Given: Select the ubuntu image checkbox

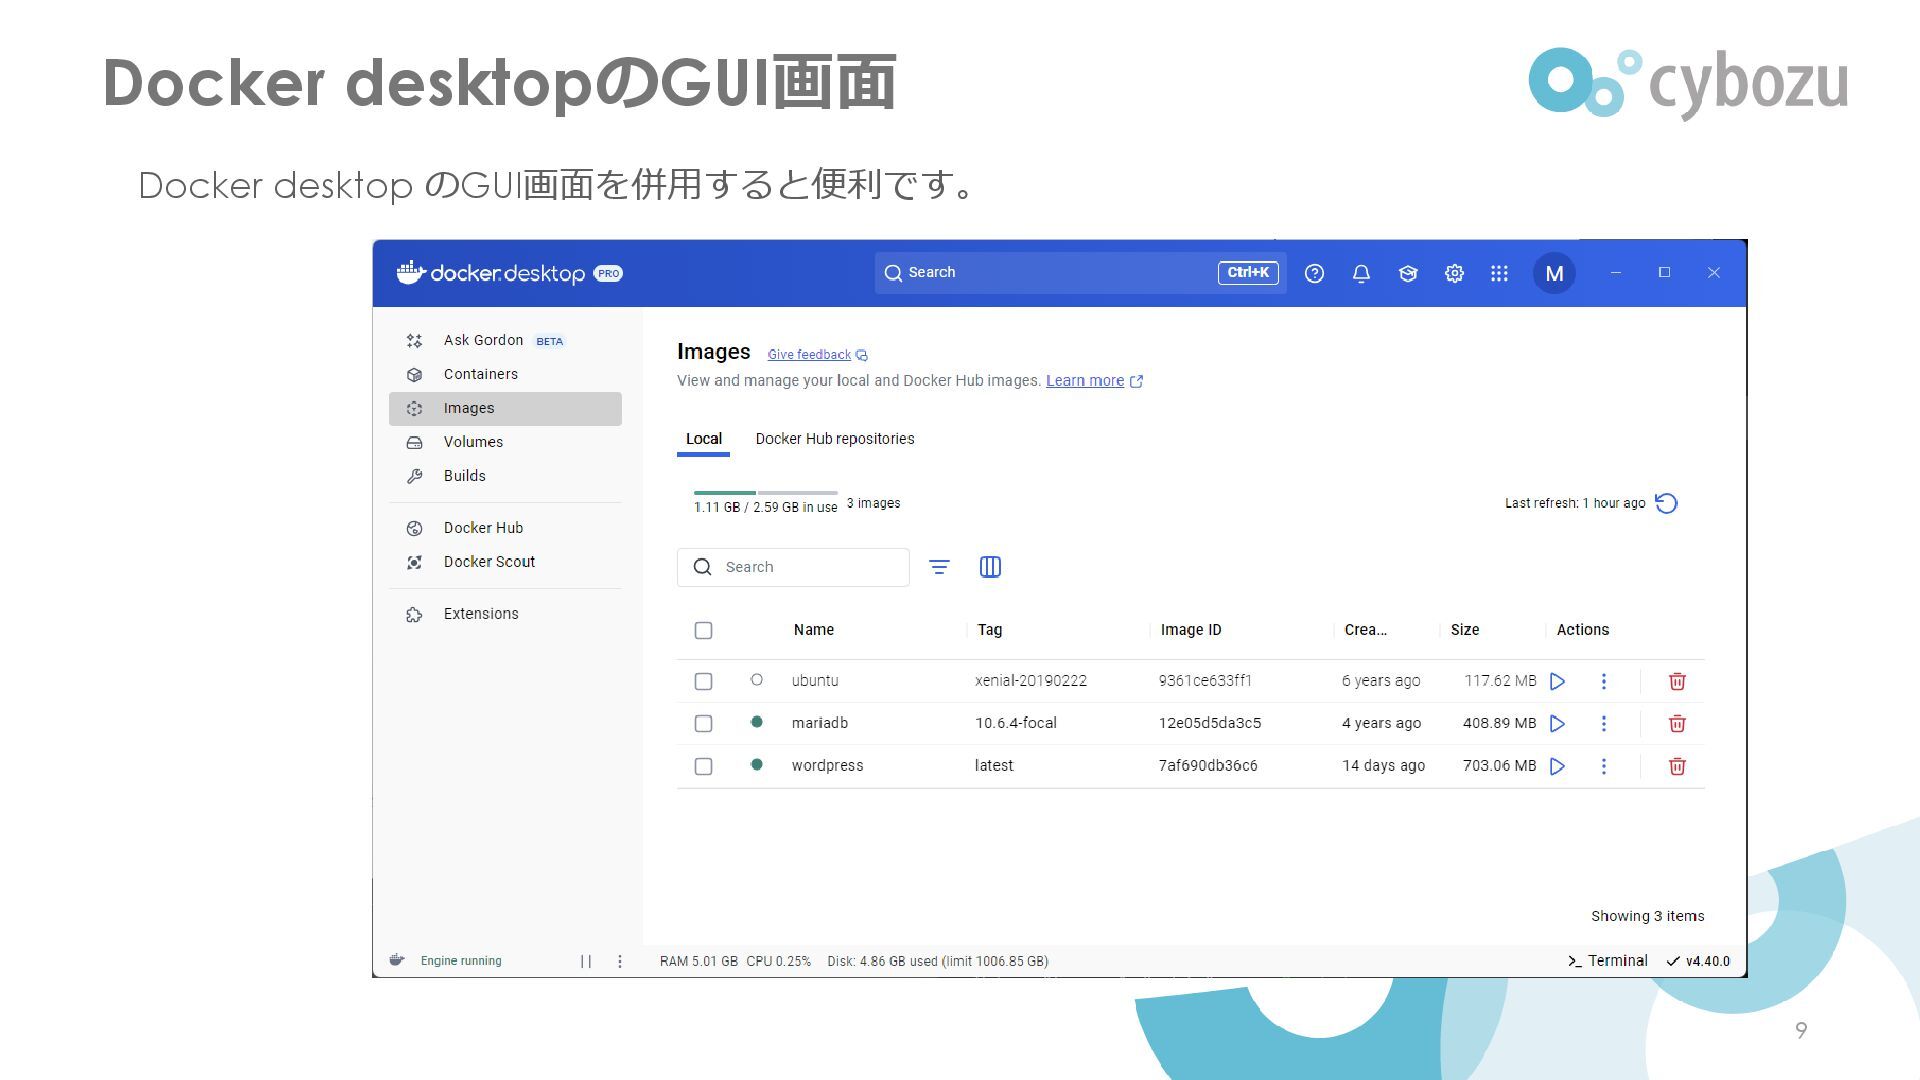Looking at the screenshot, I should 703,681.
